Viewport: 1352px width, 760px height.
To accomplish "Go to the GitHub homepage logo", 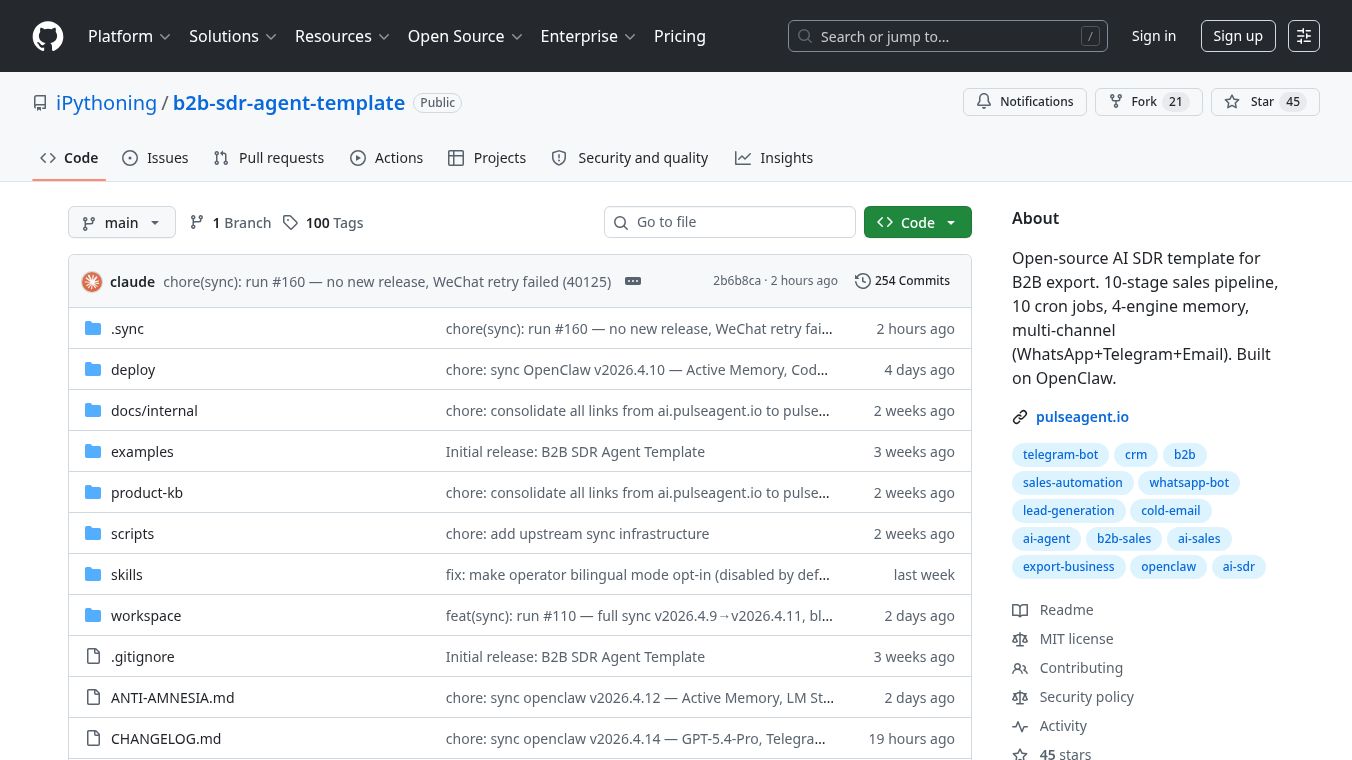I will click(x=48, y=36).
